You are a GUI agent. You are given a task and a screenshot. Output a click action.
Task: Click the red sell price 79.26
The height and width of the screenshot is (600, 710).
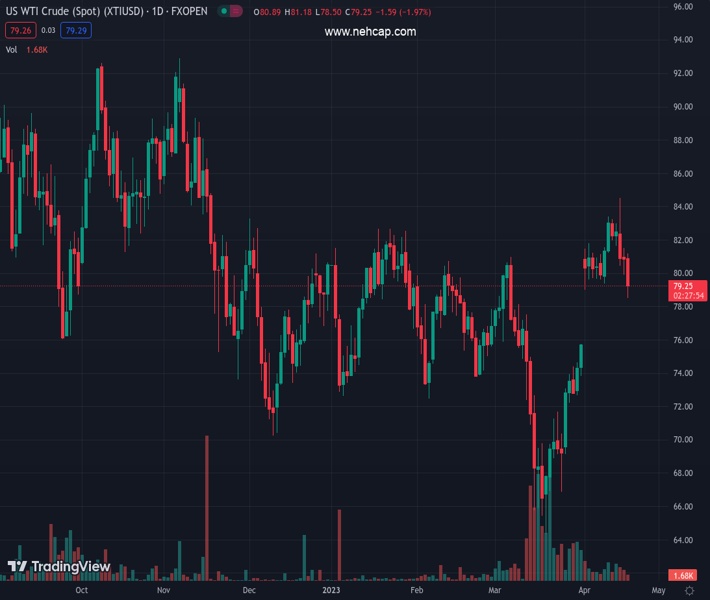pos(20,30)
